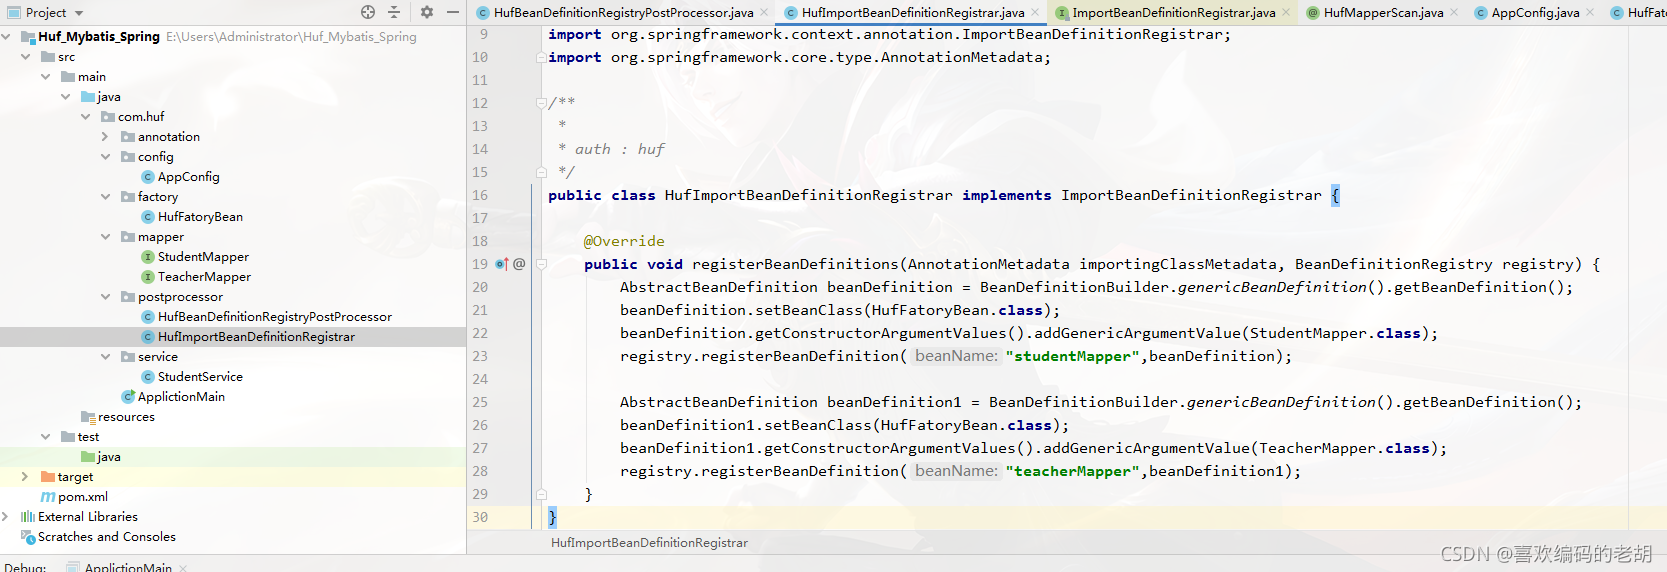
Task: Fold the Javadoc comment at line 12
Action: (541, 103)
